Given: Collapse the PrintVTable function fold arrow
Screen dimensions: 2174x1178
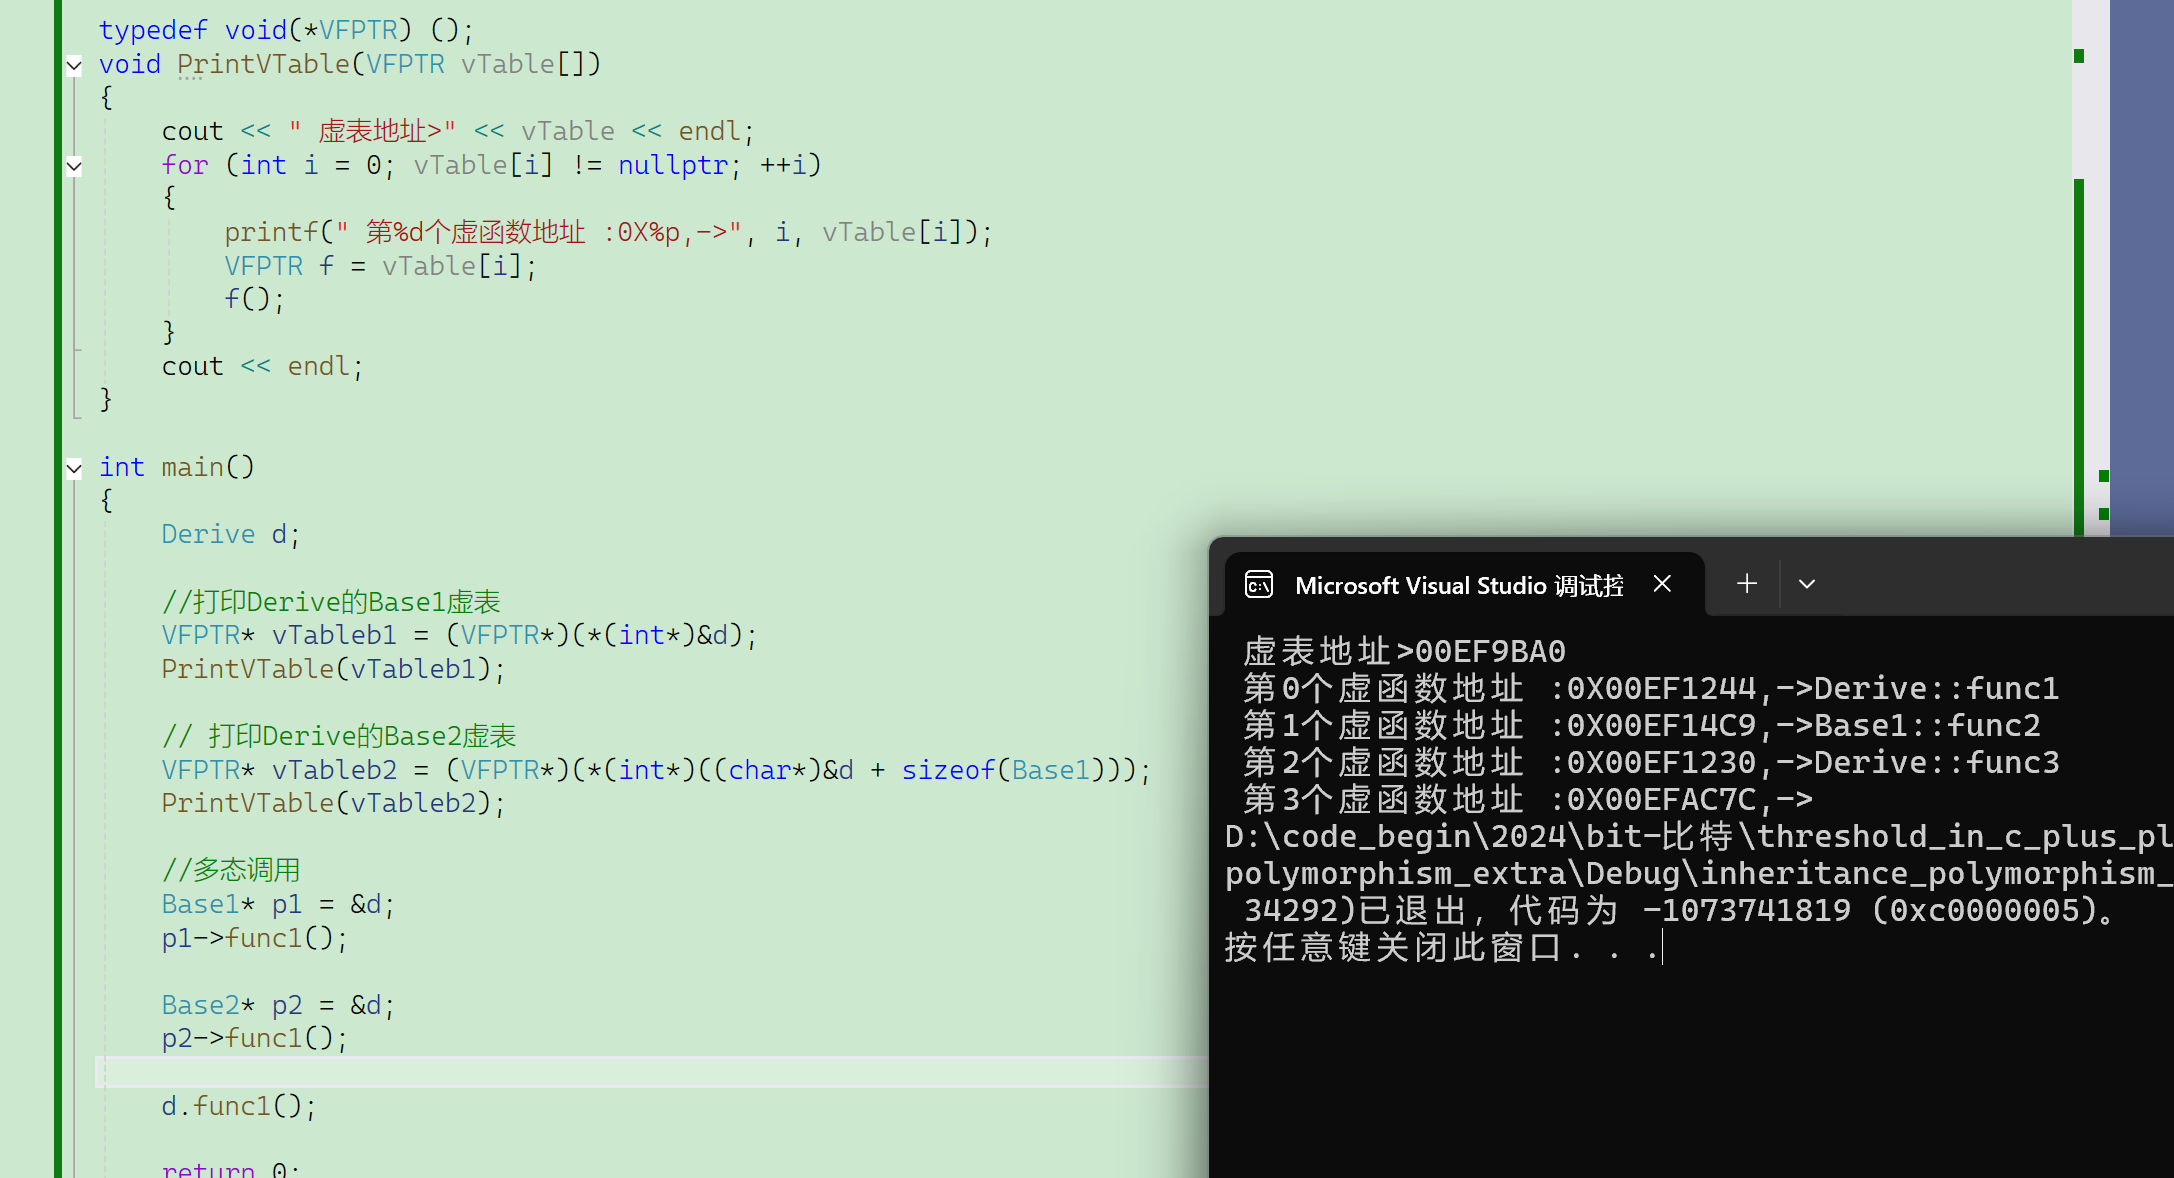Looking at the screenshot, I should [x=74, y=66].
